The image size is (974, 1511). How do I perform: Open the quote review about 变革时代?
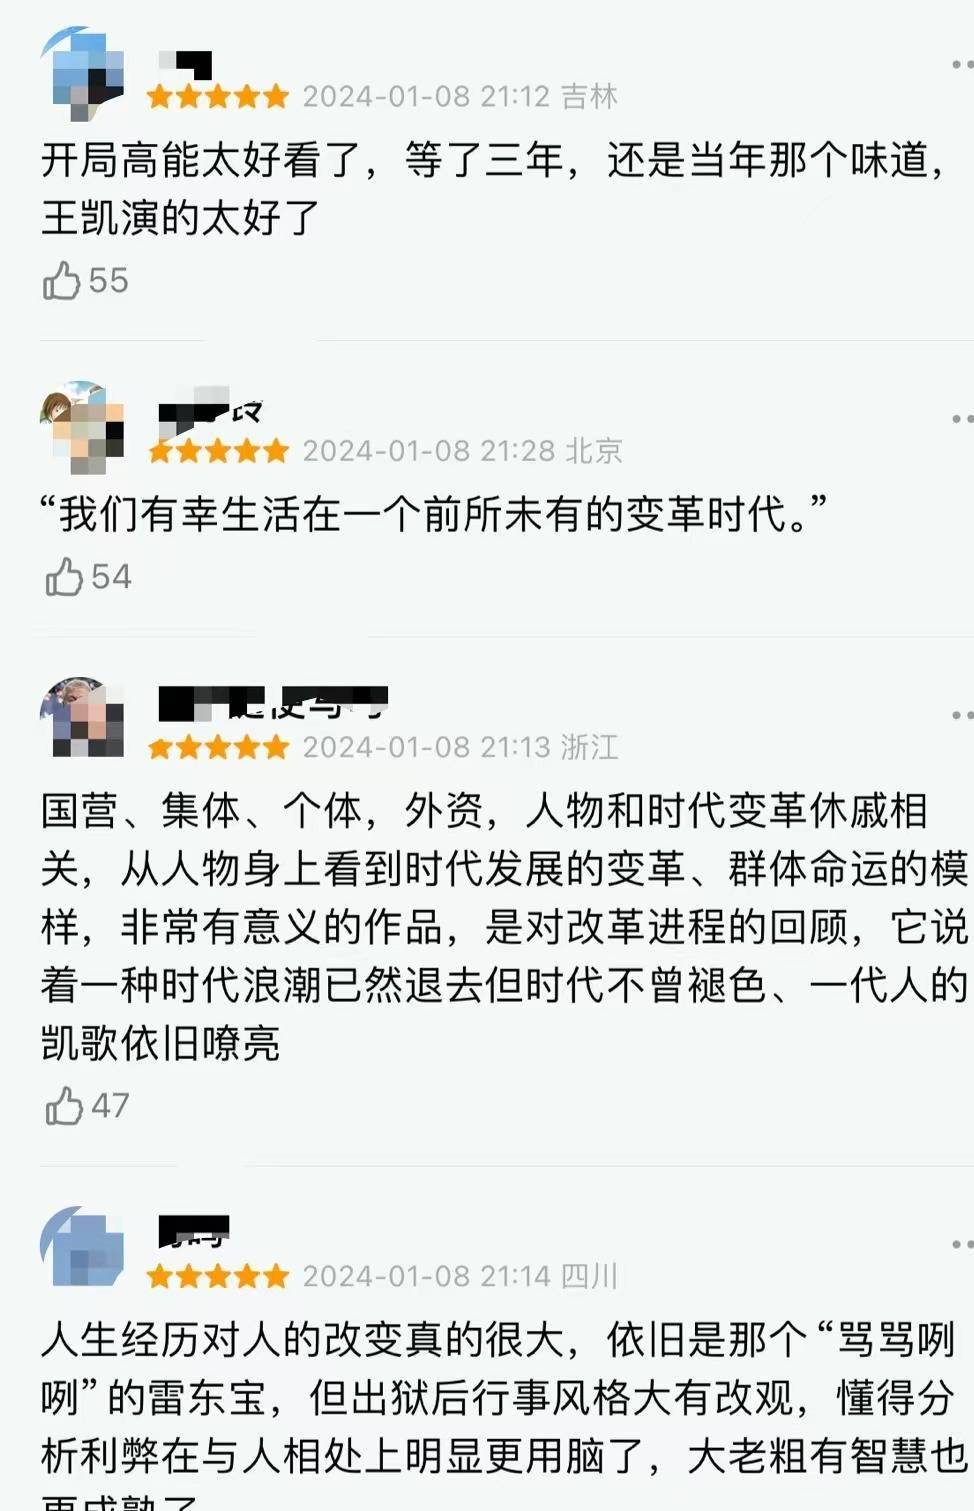click(434, 514)
